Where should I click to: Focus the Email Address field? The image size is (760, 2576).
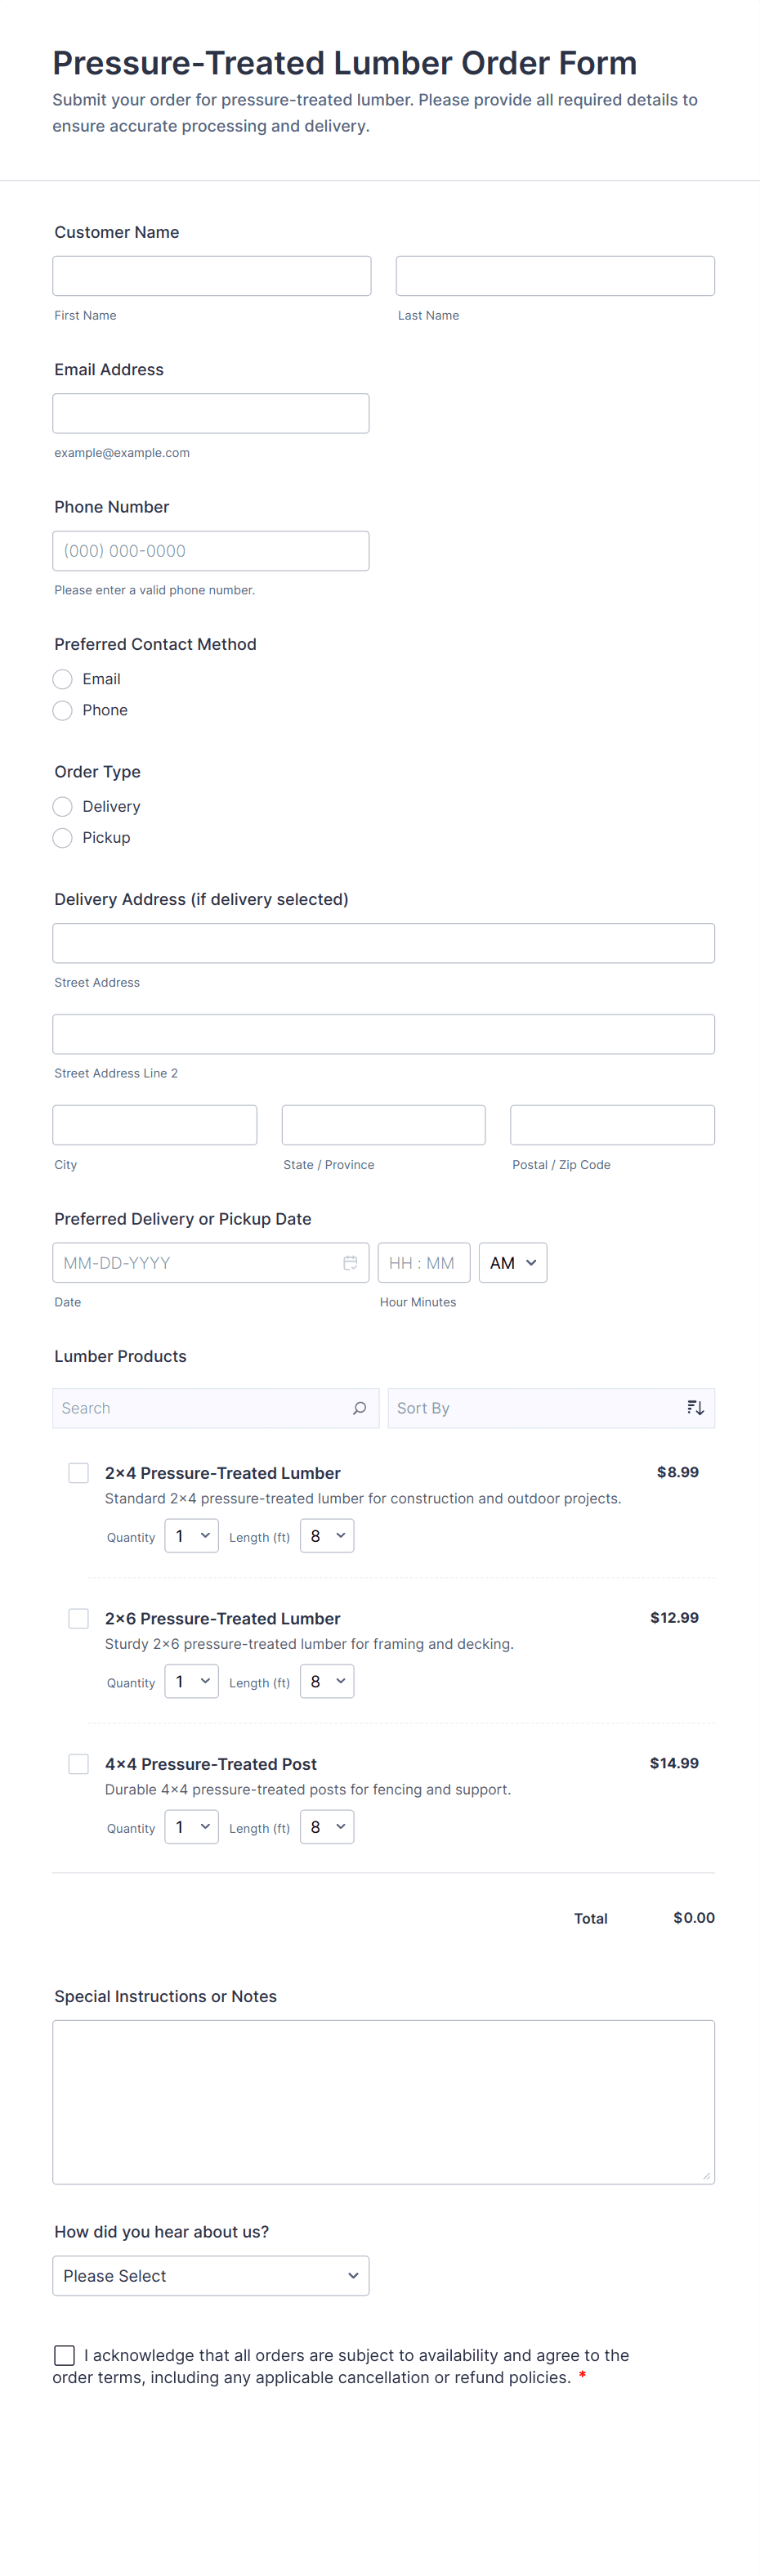click(210, 413)
